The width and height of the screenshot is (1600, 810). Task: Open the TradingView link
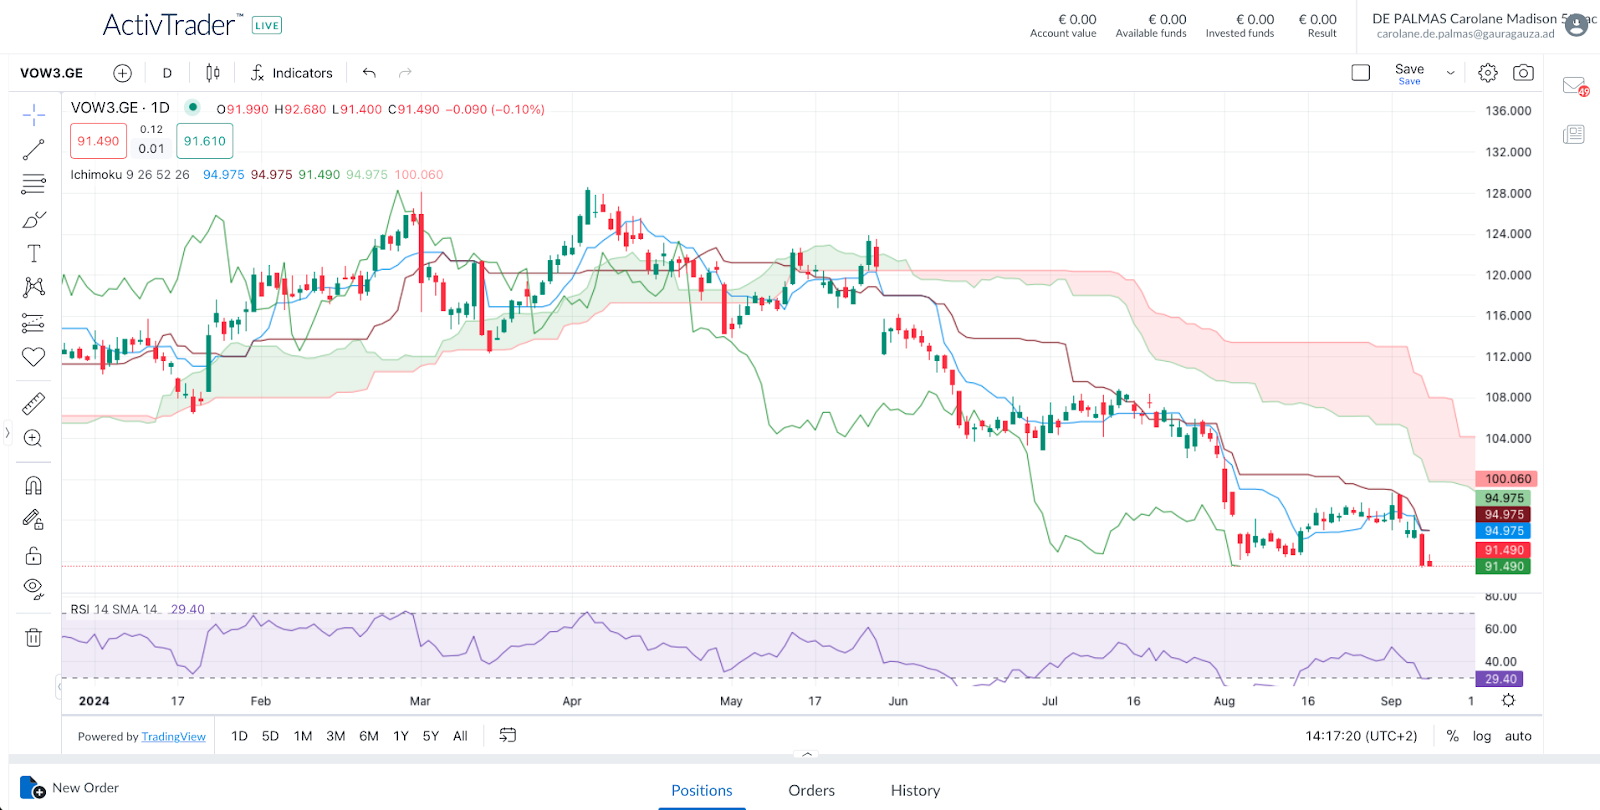tap(173, 737)
